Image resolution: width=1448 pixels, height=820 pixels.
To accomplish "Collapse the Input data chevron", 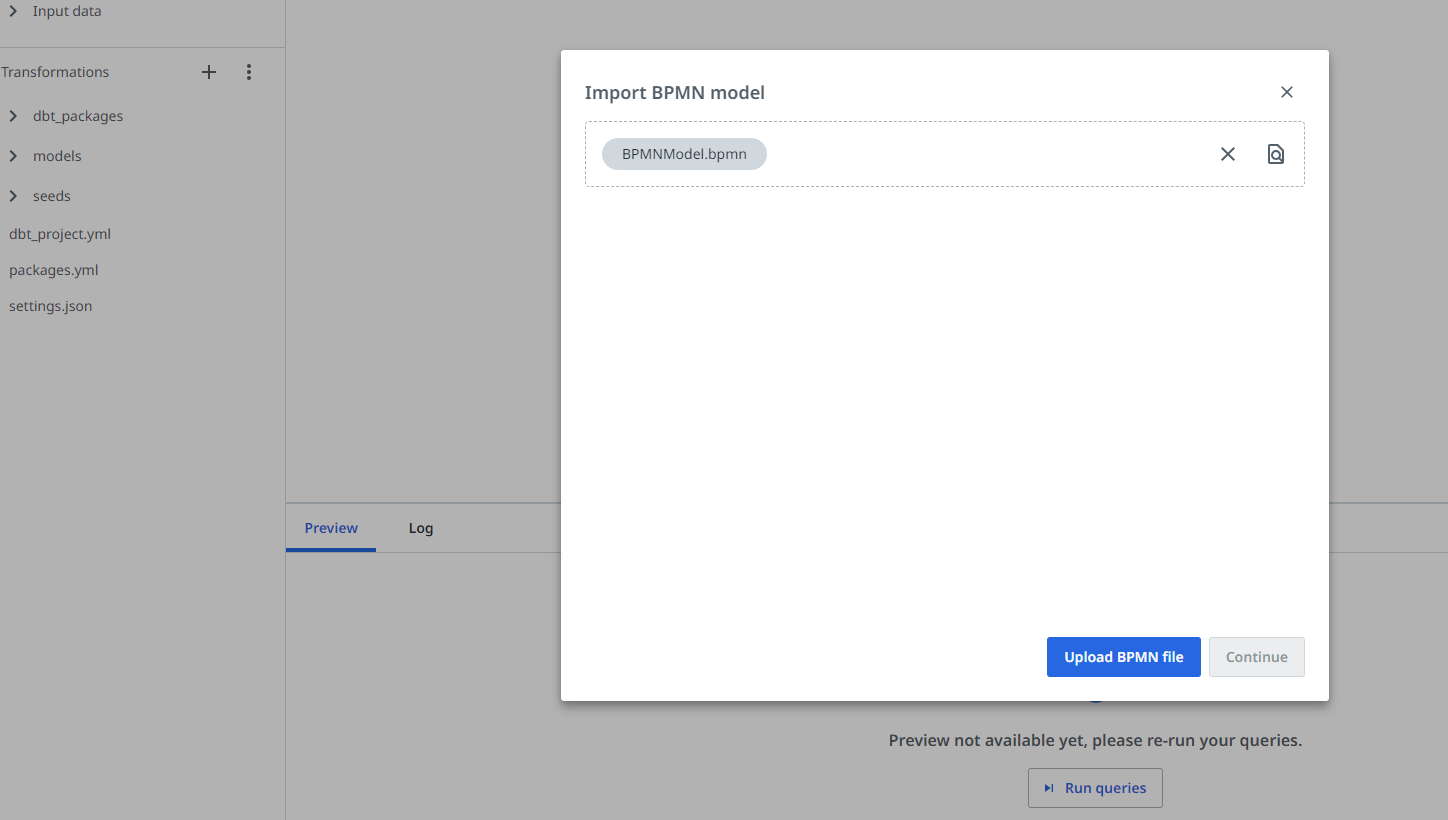I will [13, 10].
